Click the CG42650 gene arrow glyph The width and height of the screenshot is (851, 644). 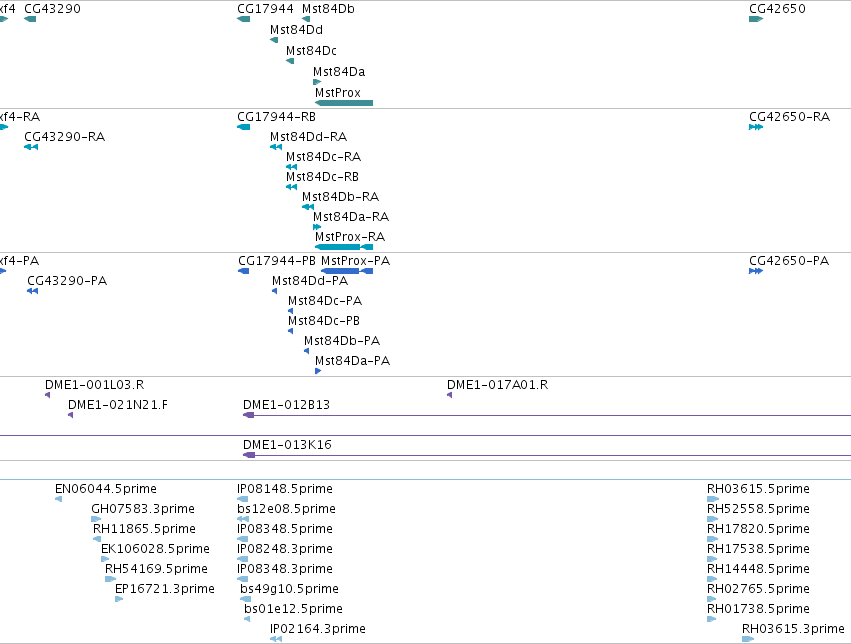(756, 19)
